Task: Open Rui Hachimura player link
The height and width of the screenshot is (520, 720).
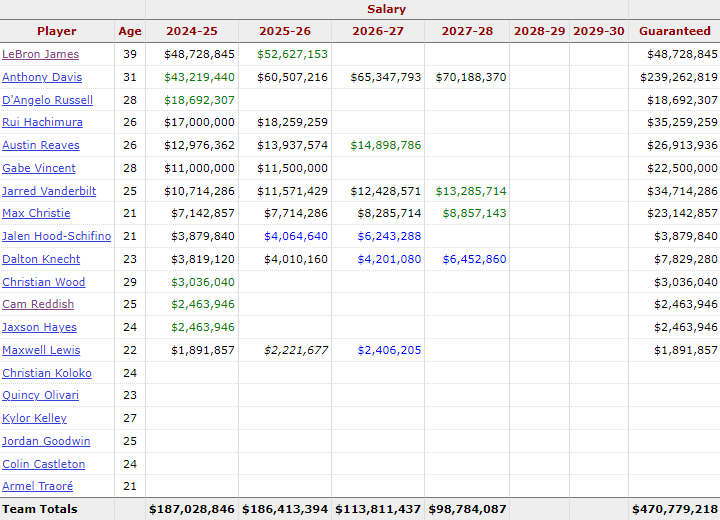Action: coord(42,122)
